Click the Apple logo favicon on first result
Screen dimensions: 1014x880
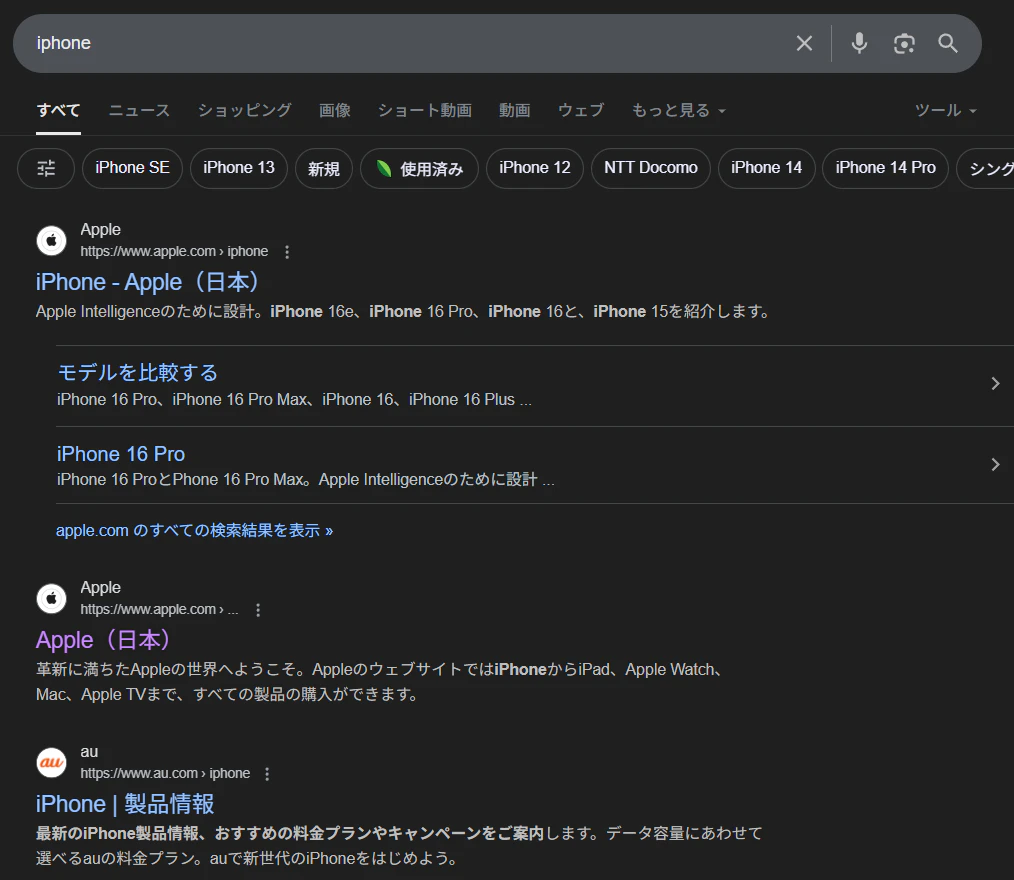(x=51, y=240)
